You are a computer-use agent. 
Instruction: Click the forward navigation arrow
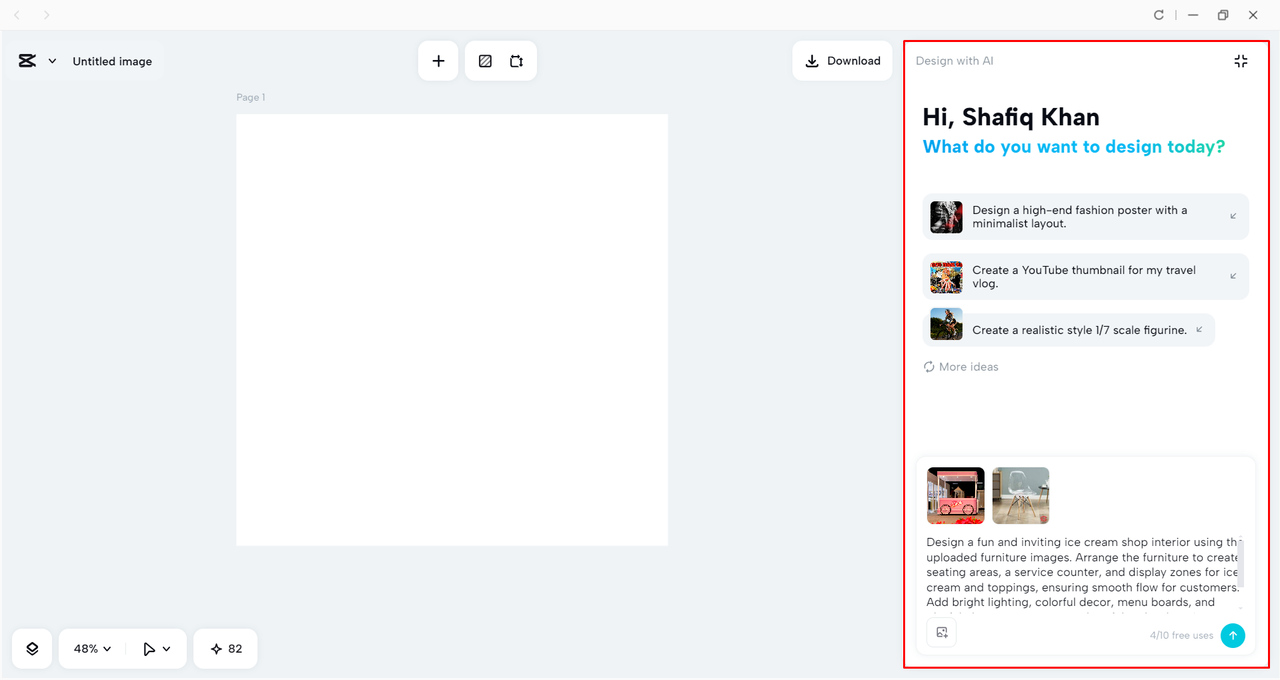pos(46,15)
